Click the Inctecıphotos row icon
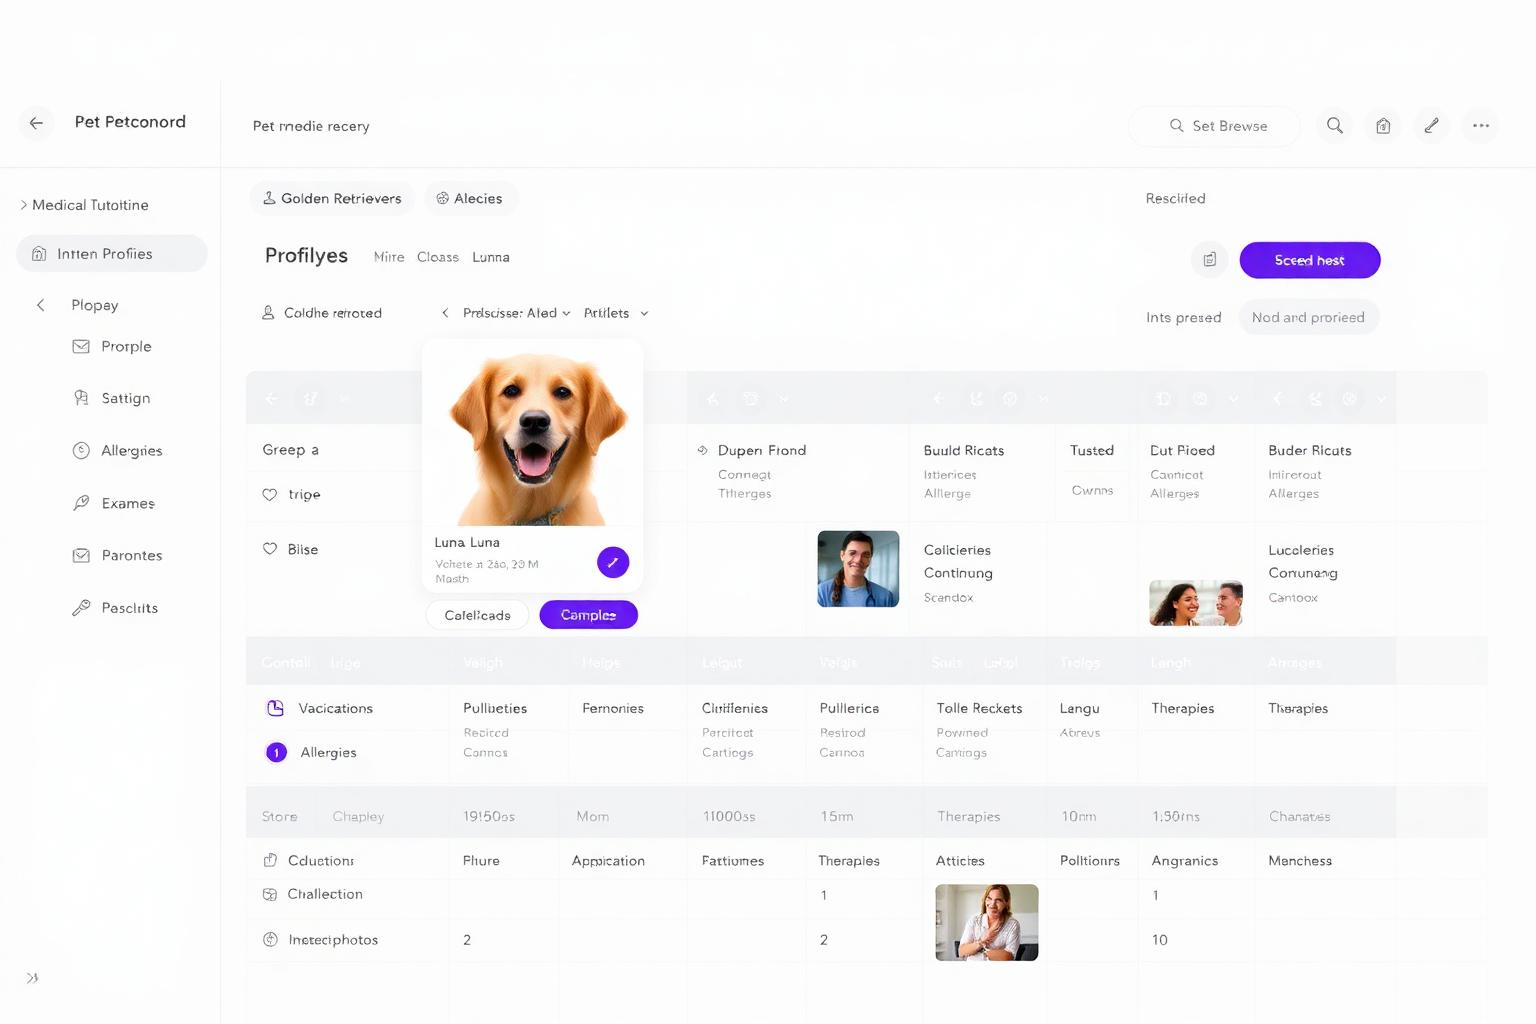The height and width of the screenshot is (1024, 1536). coord(270,939)
